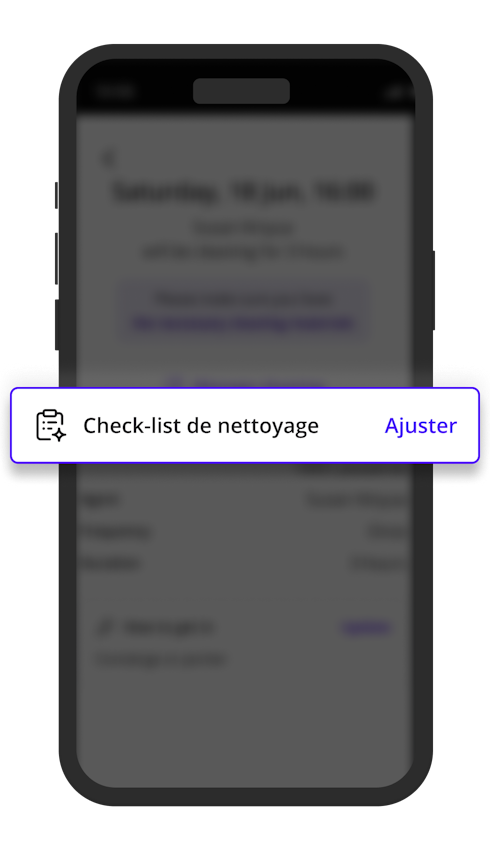
Task: Click the cleaning checklist clipboard icon
Action: [x=51, y=426]
